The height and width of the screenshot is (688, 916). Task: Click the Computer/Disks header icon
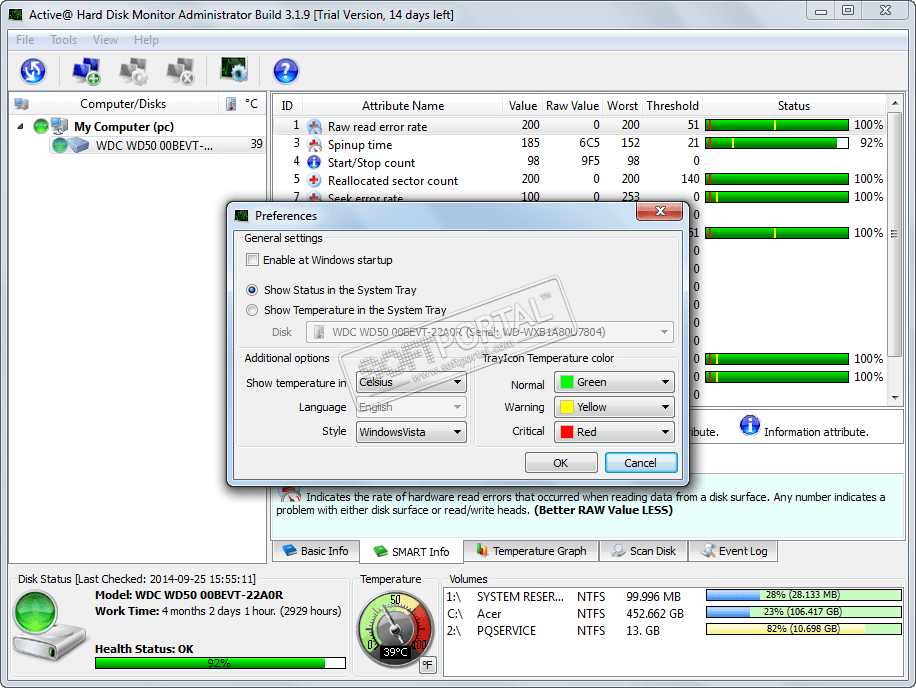(x=22, y=104)
